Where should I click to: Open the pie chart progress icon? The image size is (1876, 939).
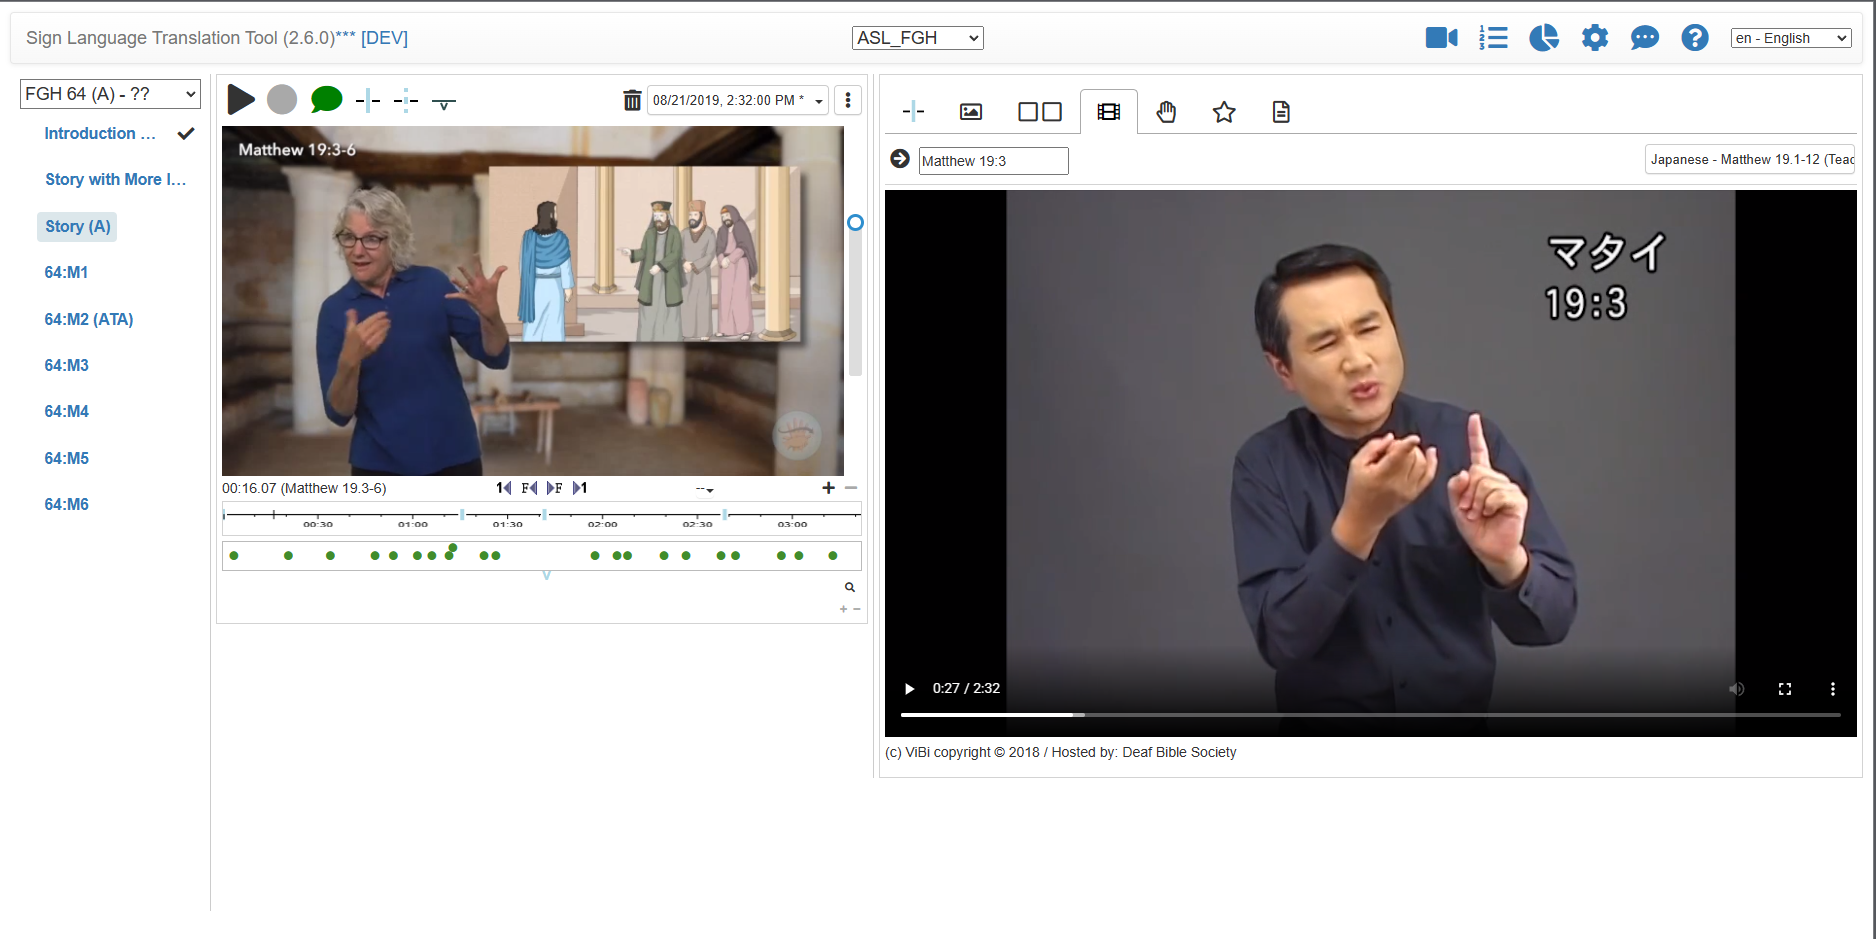[1544, 38]
